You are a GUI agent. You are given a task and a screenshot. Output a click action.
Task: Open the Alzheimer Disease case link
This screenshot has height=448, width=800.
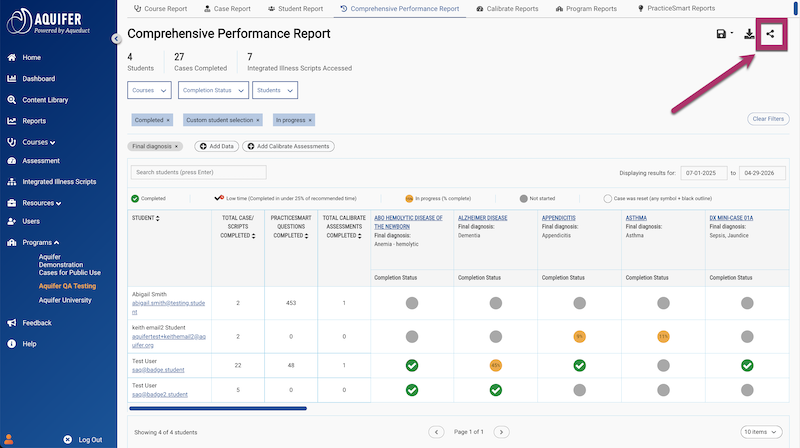pyautogui.click(x=483, y=218)
